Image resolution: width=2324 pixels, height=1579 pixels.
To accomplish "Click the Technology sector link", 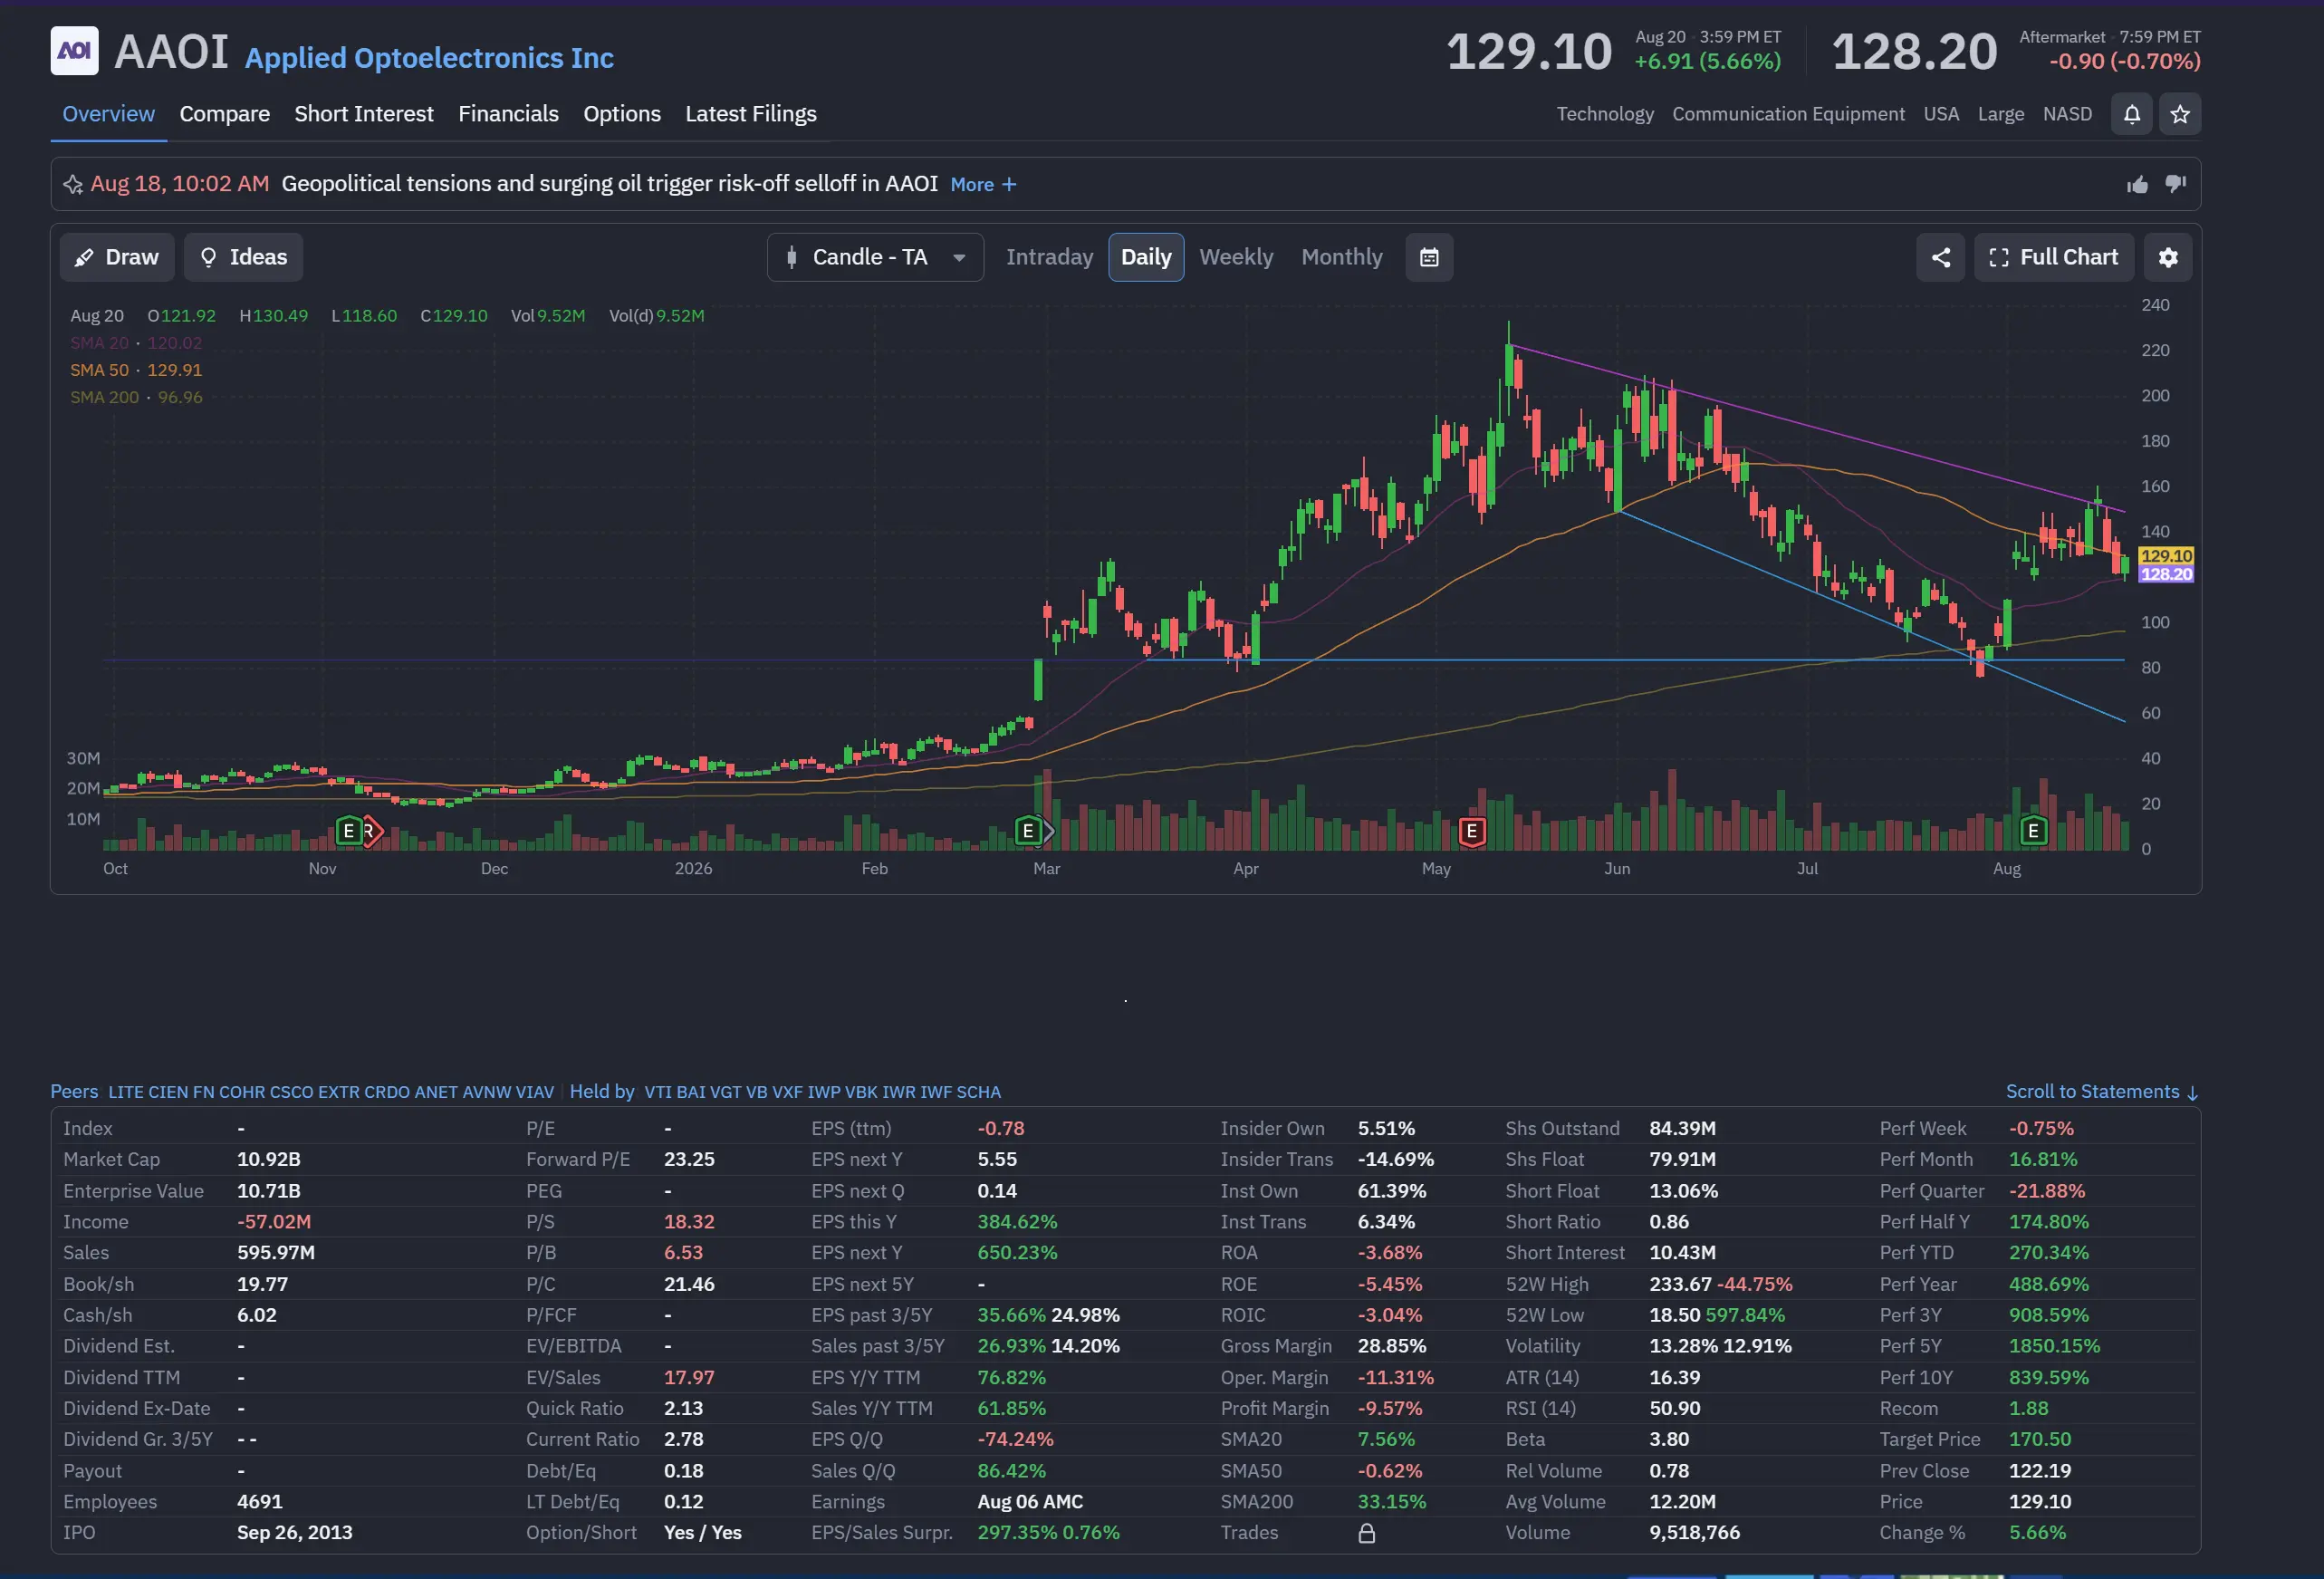I will click(1604, 114).
